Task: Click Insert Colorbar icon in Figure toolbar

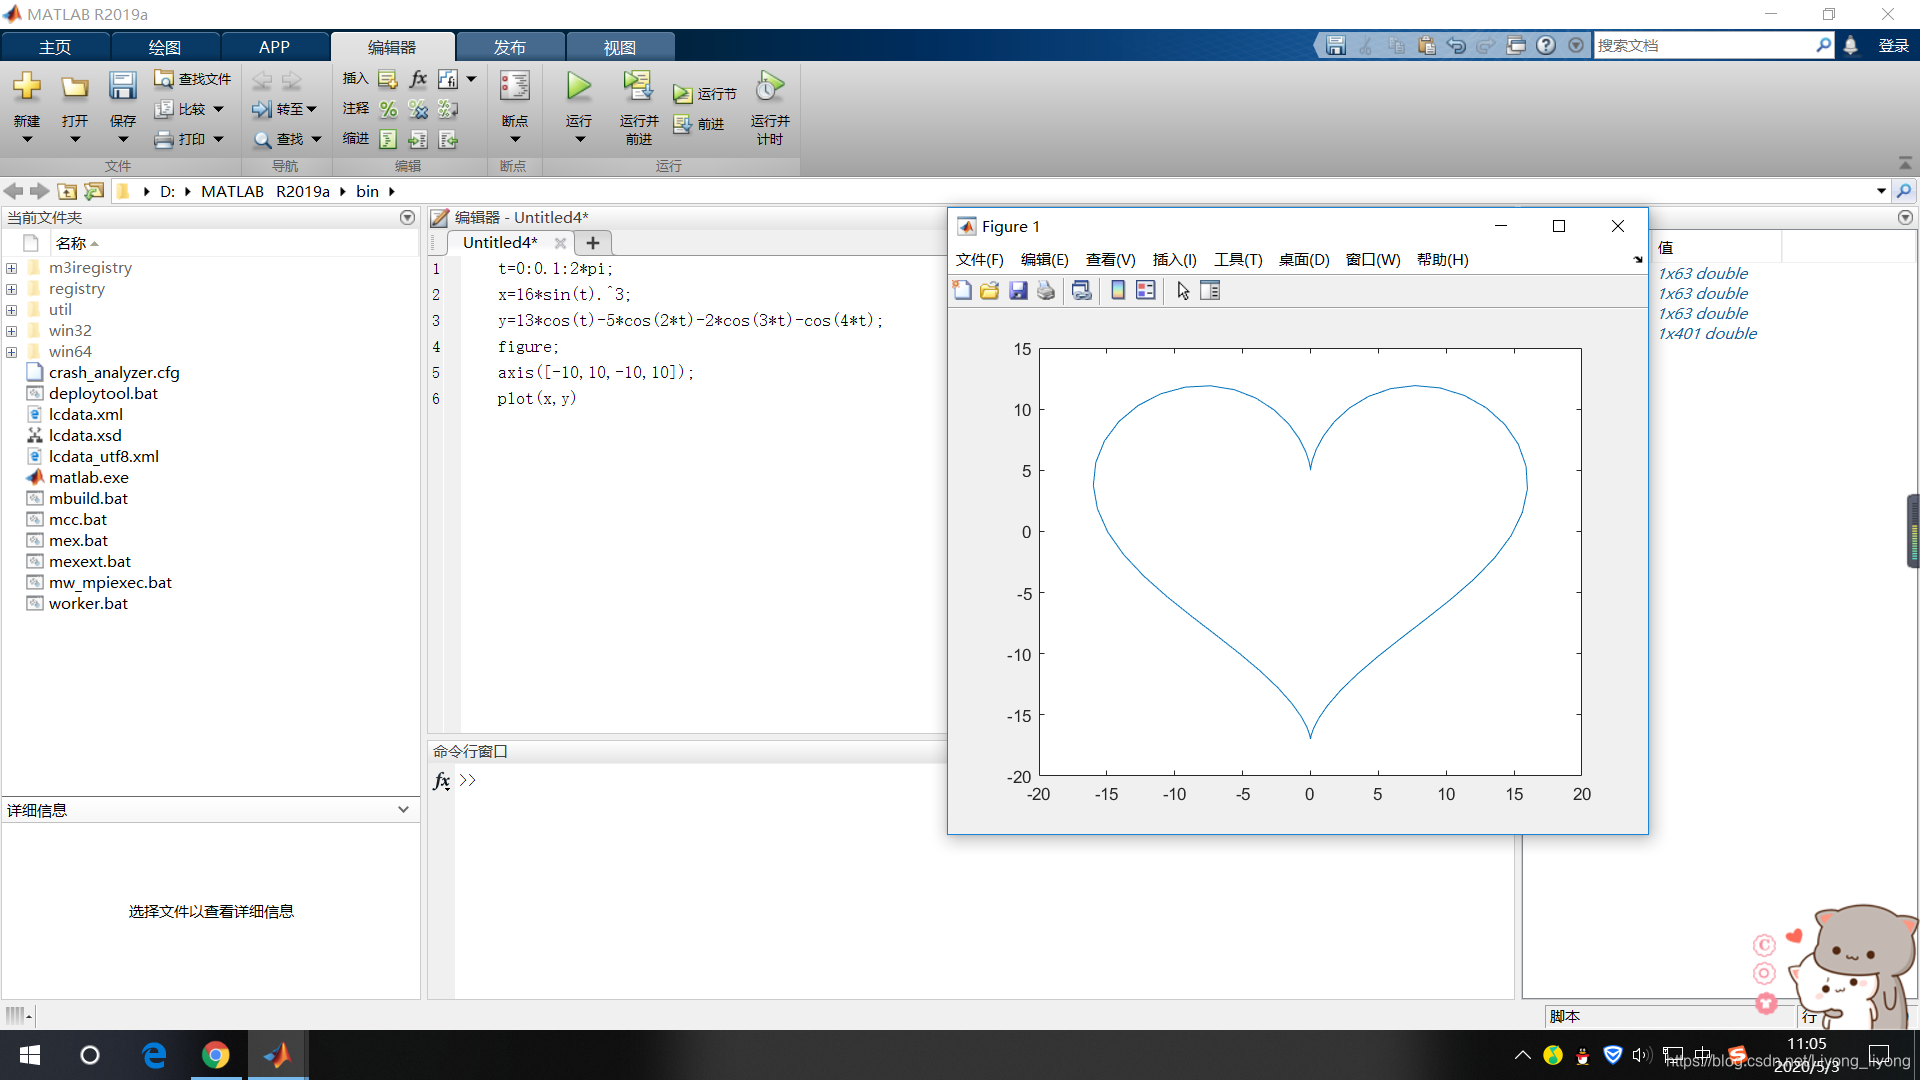Action: [1118, 291]
